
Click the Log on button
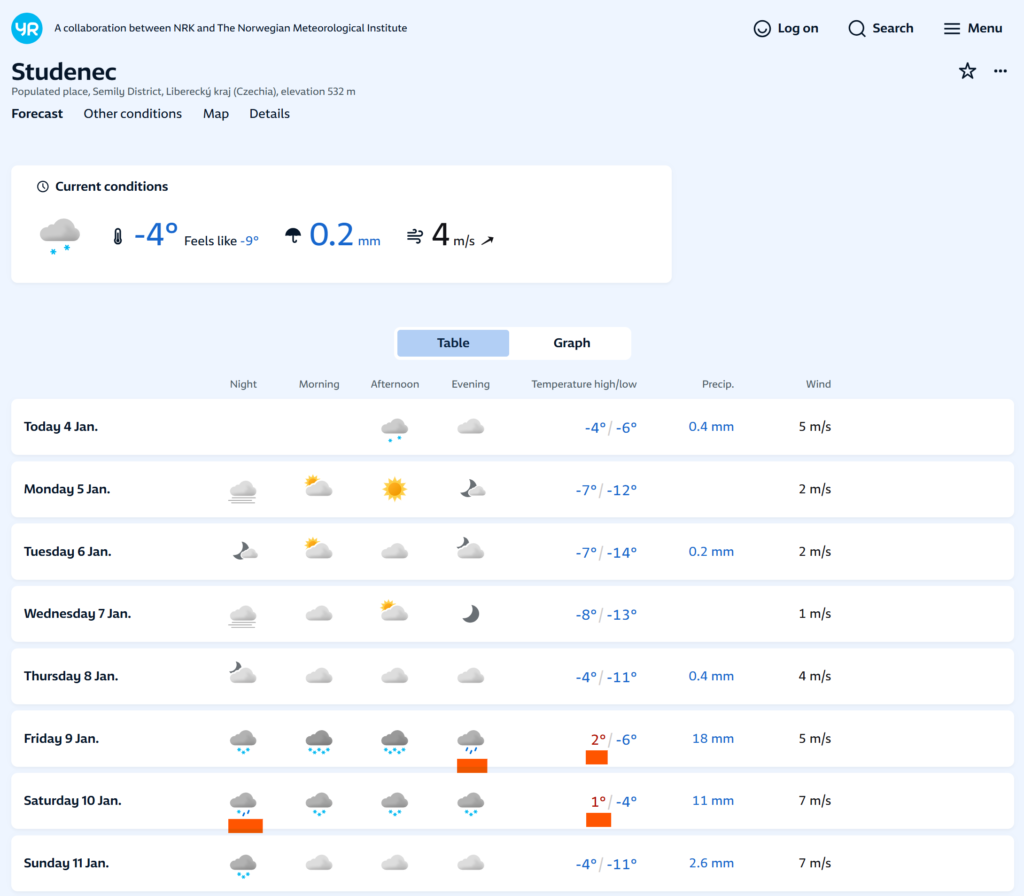[786, 28]
